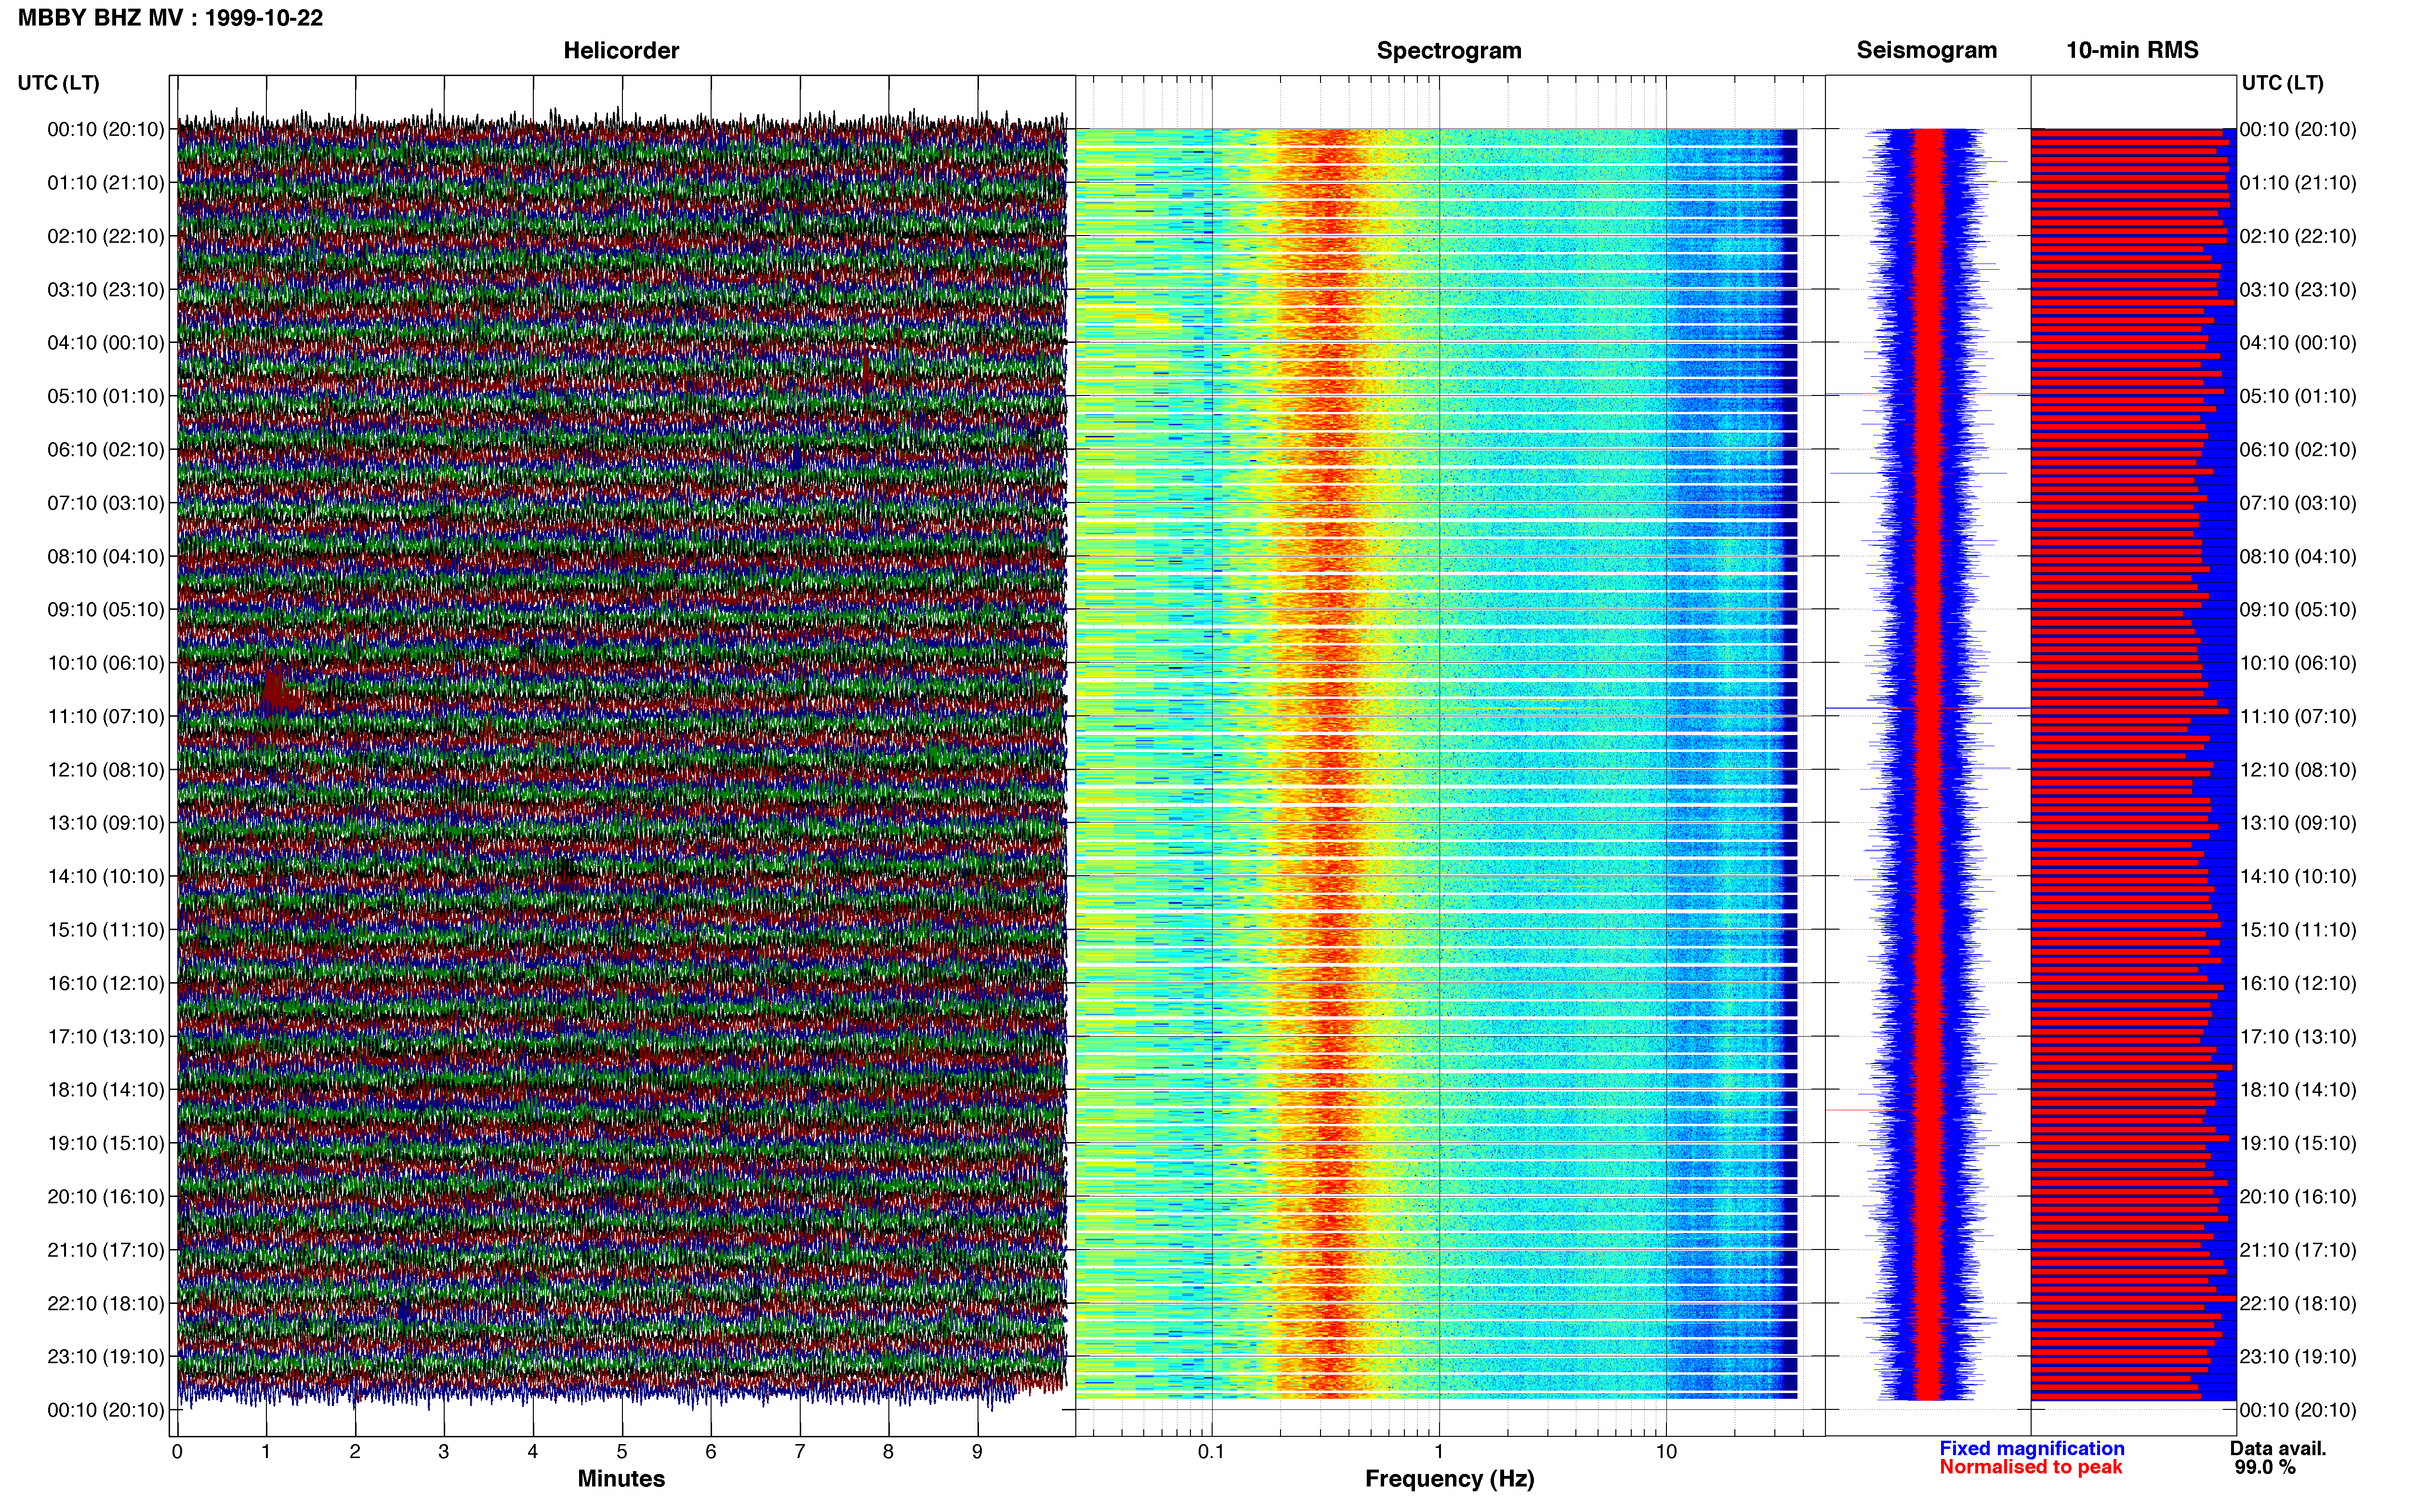The height and width of the screenshot is (1512, 2418).
Task: Select the 99.0 % availability value
Action: pyautogui.click(x=2265, y=1467)
